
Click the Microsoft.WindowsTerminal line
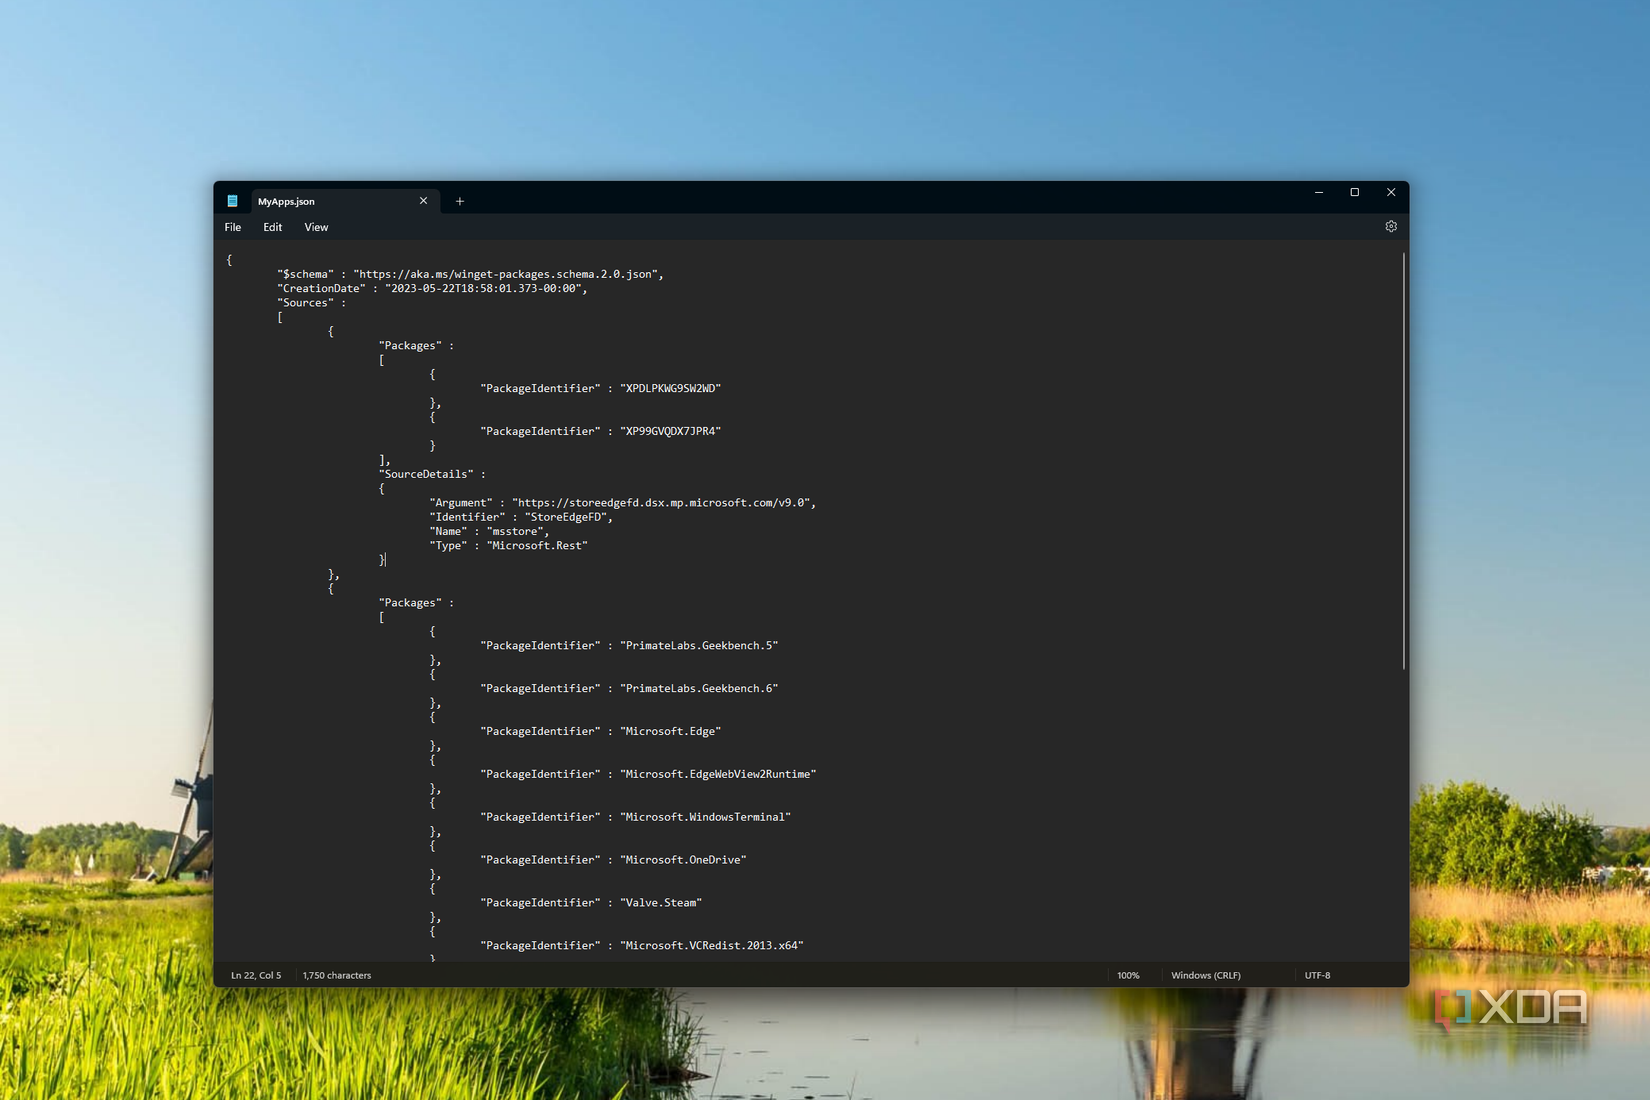coord(635,817)
